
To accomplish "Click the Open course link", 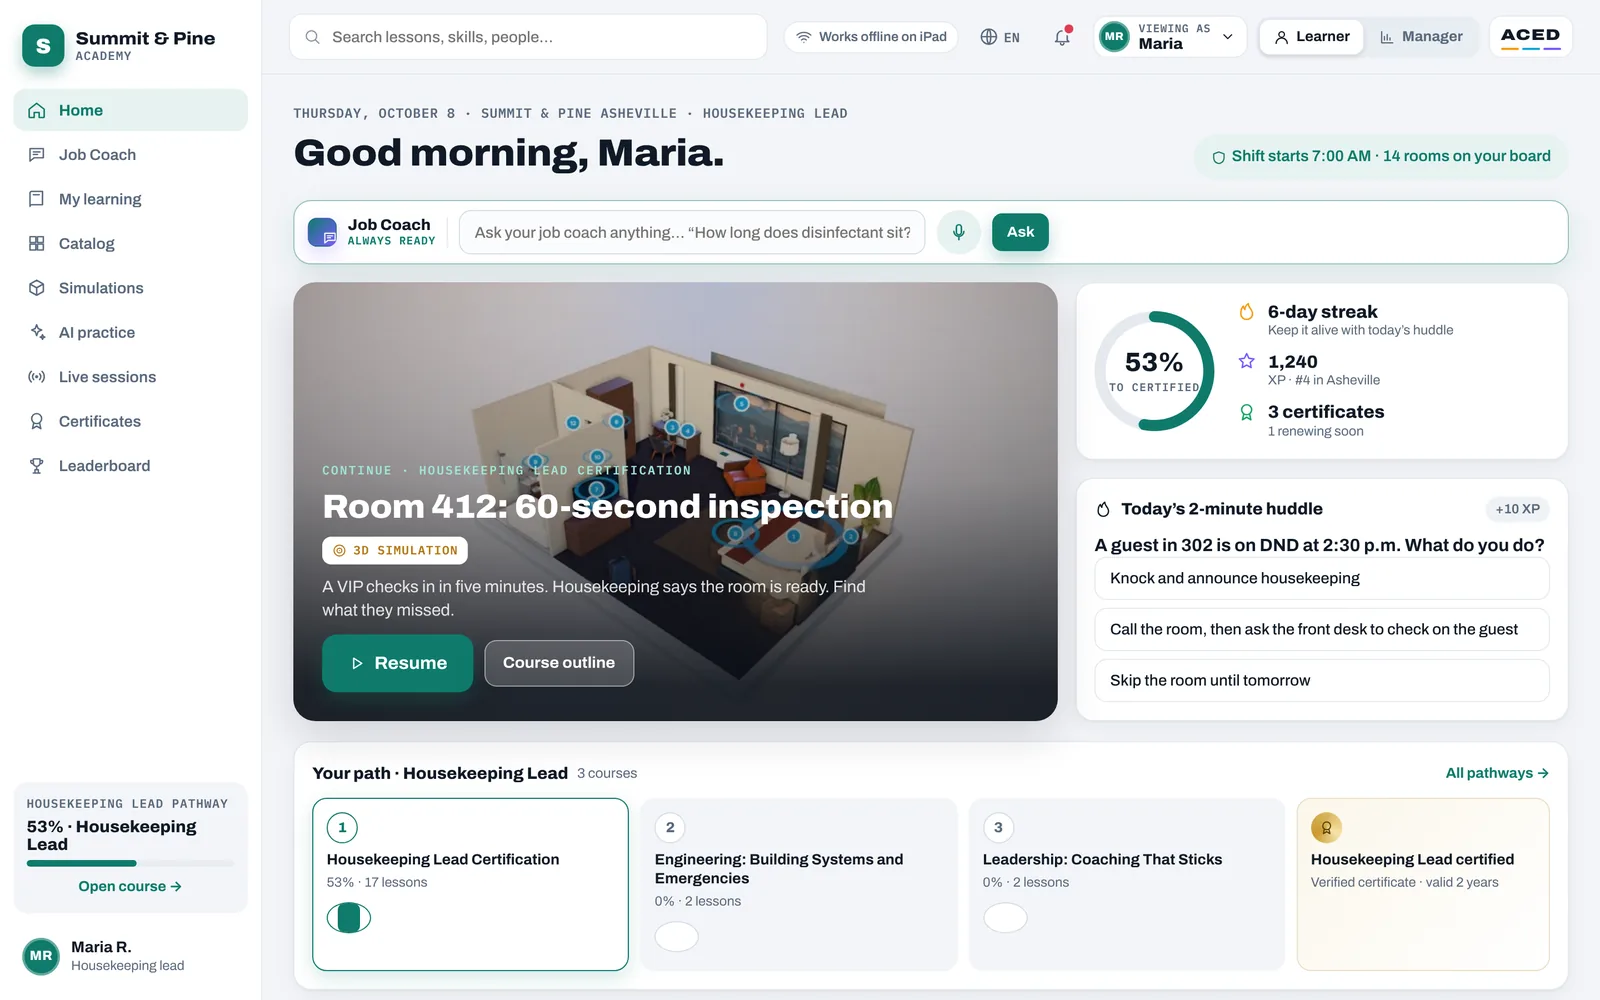I will click(x=130, y=886).
